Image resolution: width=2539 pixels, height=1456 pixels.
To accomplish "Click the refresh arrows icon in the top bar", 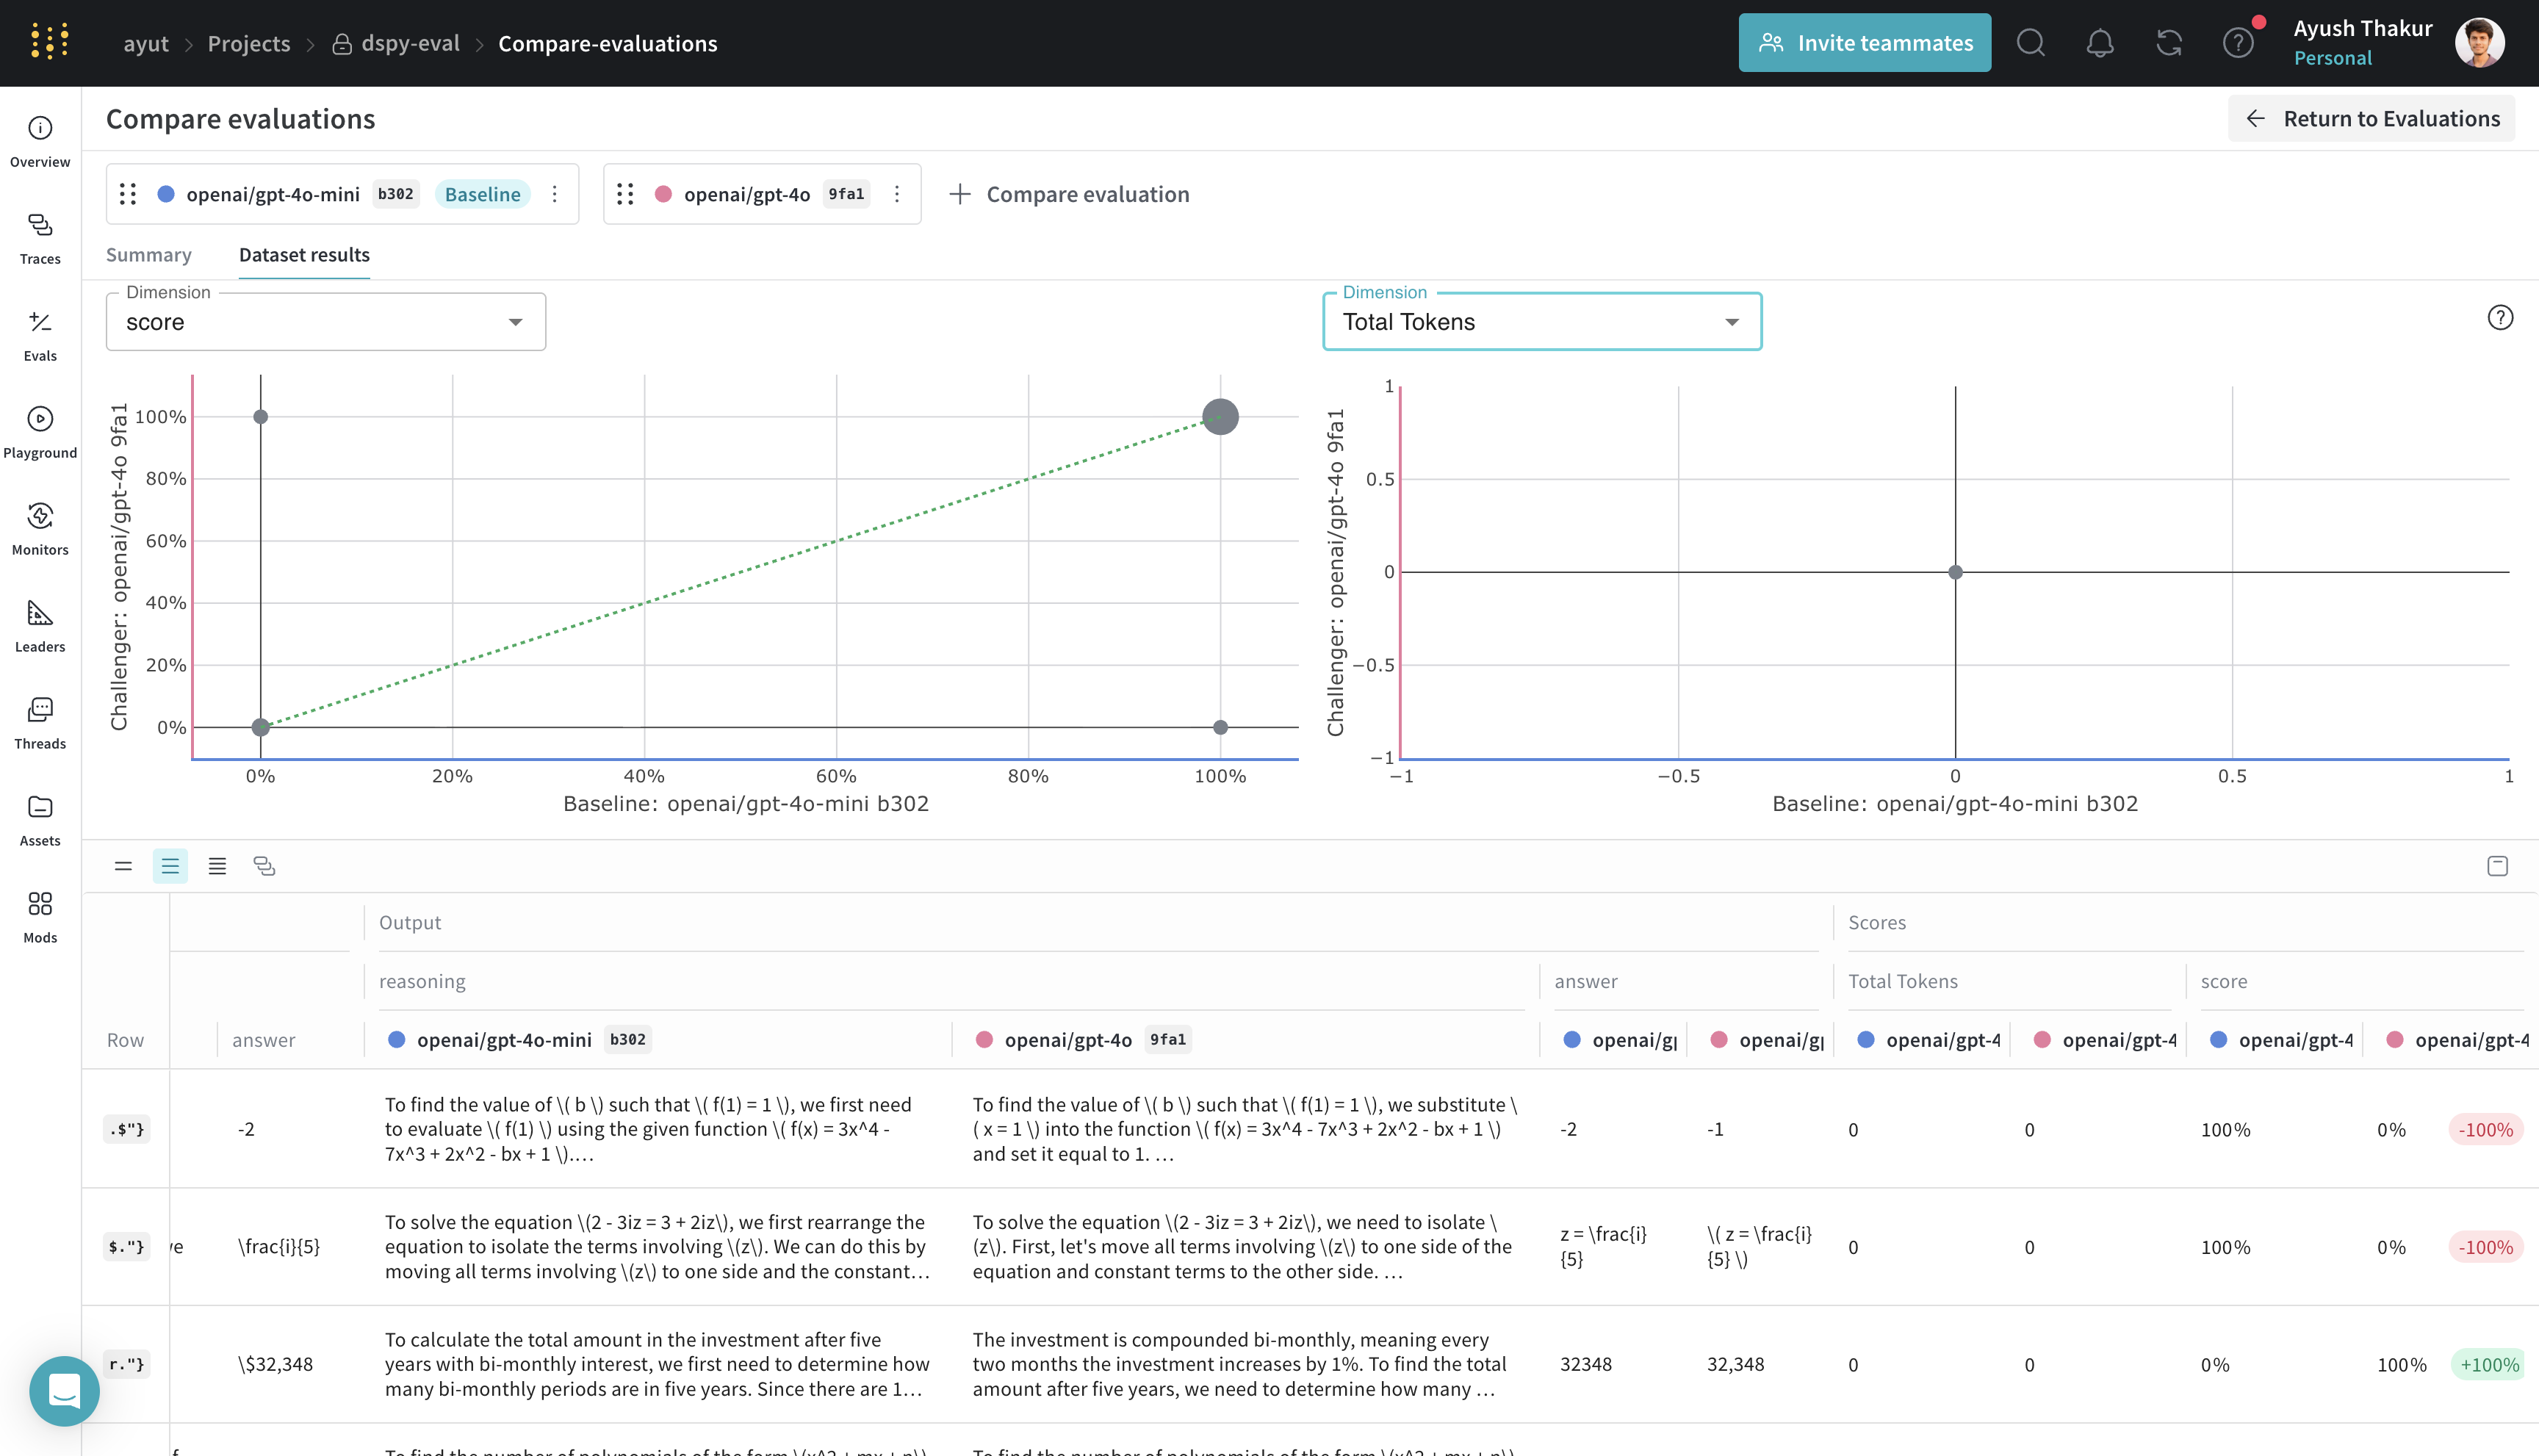I will pos(2168,43).
